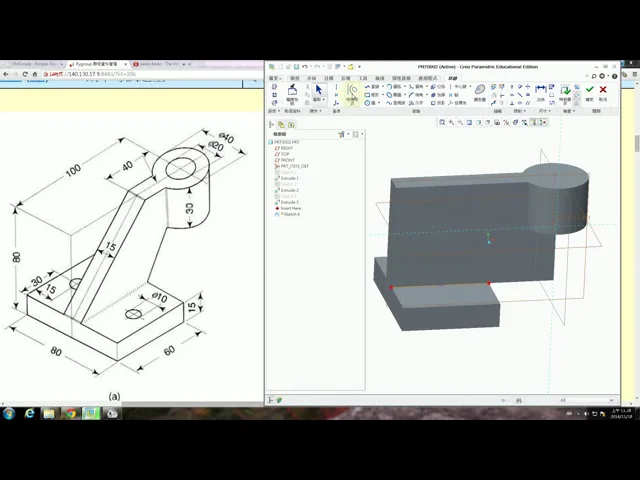
Task: Select the Arc sketch tool
Action: (393, 87)
